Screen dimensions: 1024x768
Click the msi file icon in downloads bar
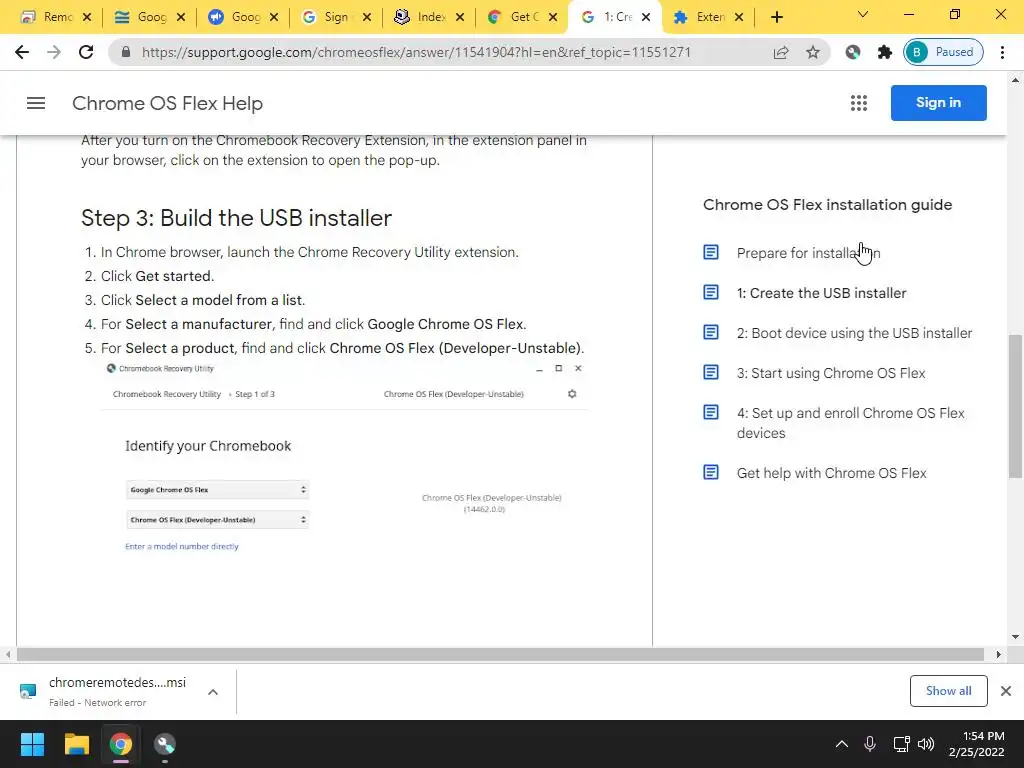point(28,691)
